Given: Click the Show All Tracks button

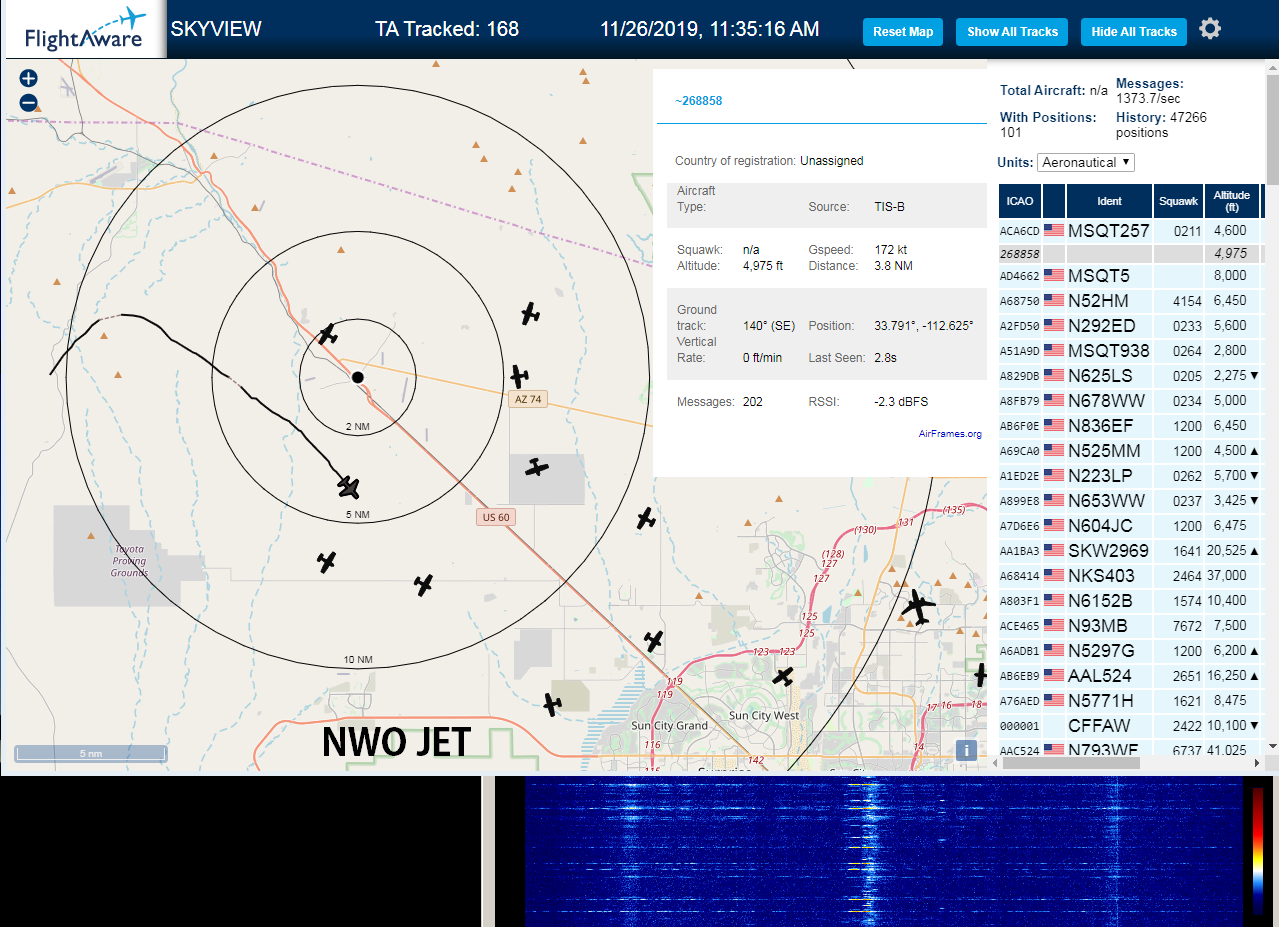Looking at the screenshot, I should click(1012, 32).
